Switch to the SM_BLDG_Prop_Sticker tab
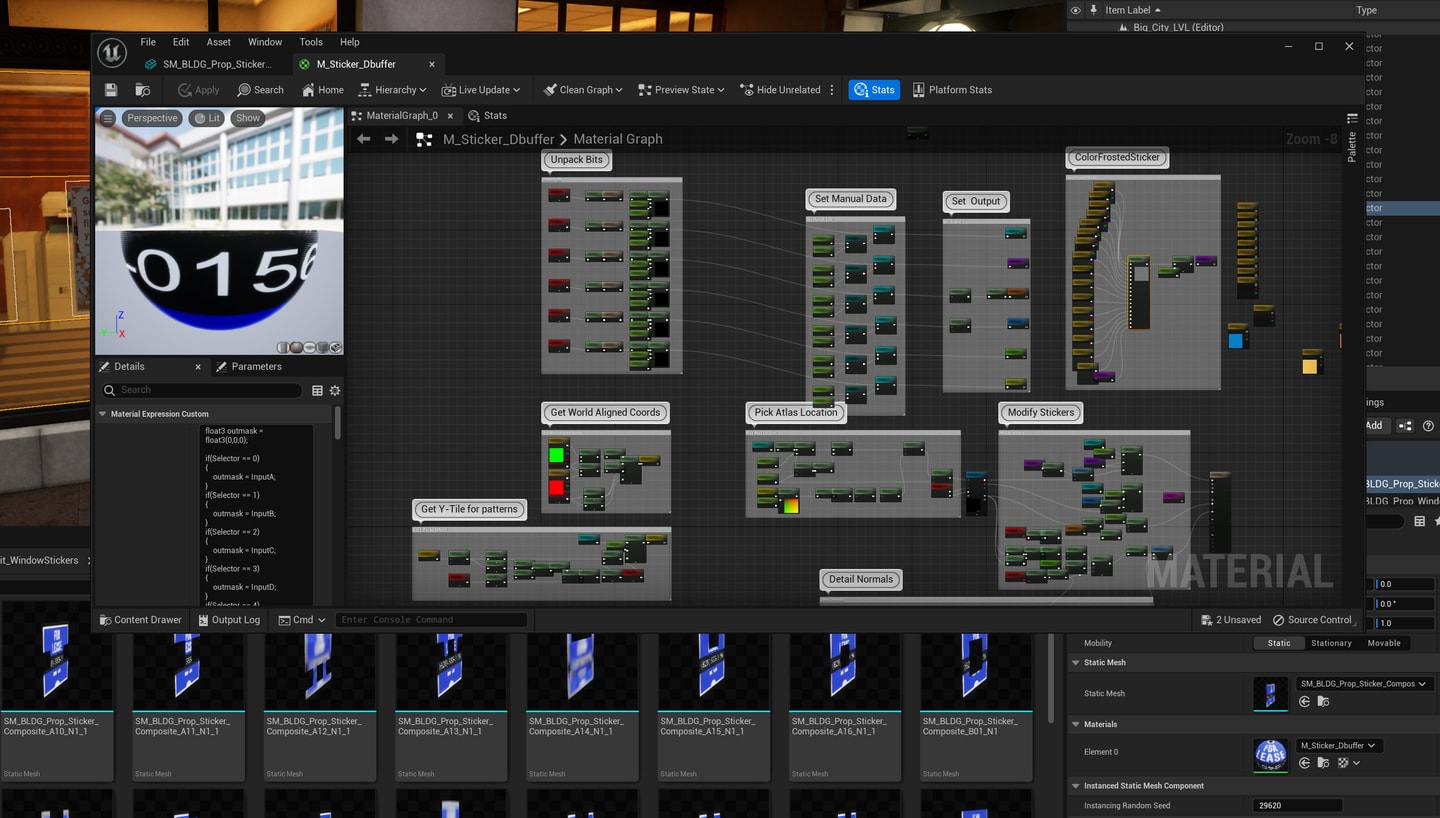 (208, 64)
